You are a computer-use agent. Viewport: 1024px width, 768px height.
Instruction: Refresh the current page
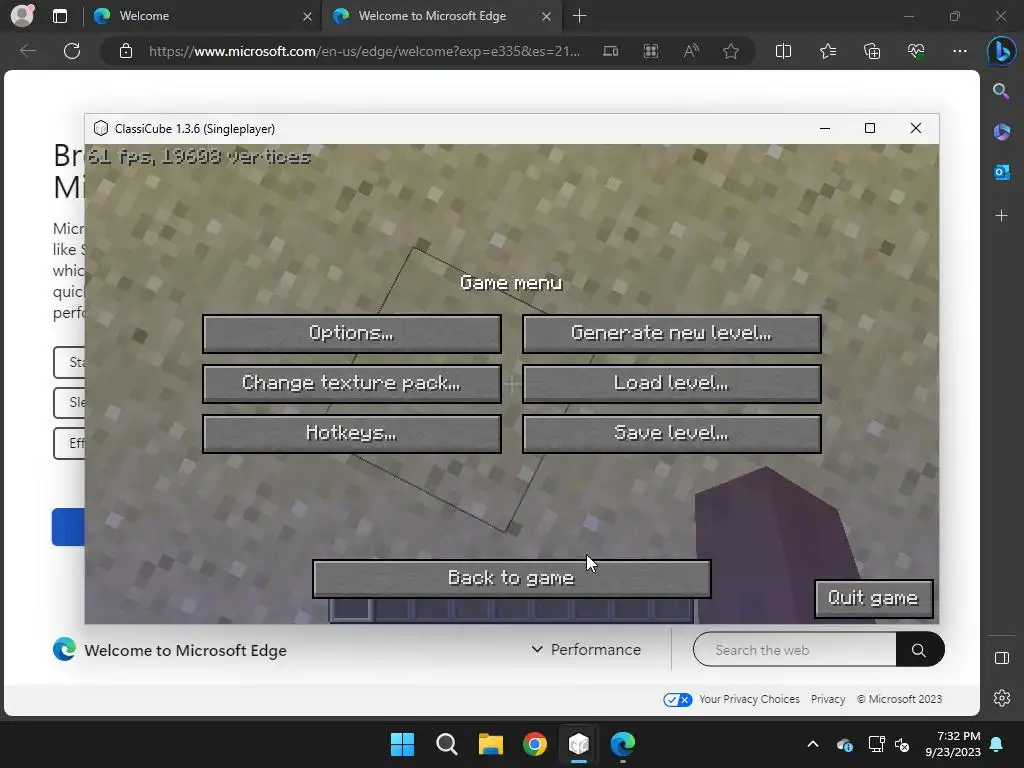click(72, 51)
